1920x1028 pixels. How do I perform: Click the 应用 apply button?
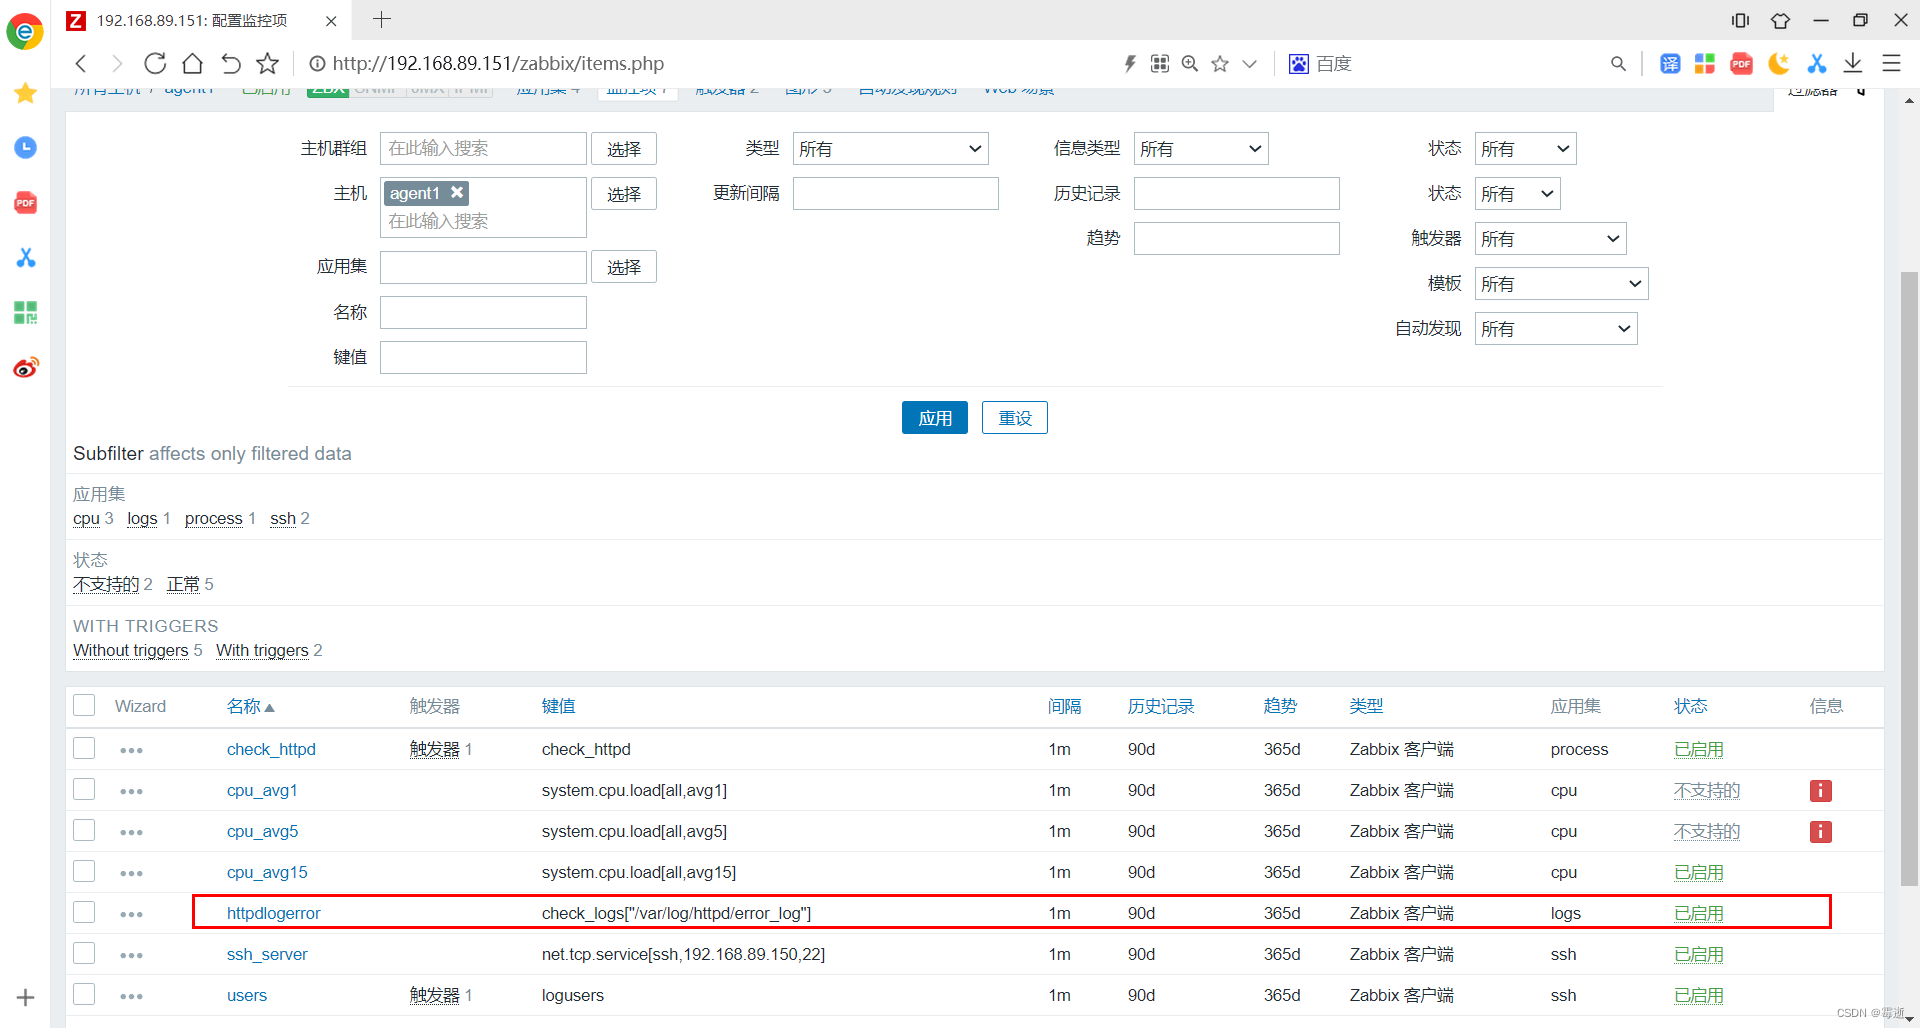pos(934,418)
